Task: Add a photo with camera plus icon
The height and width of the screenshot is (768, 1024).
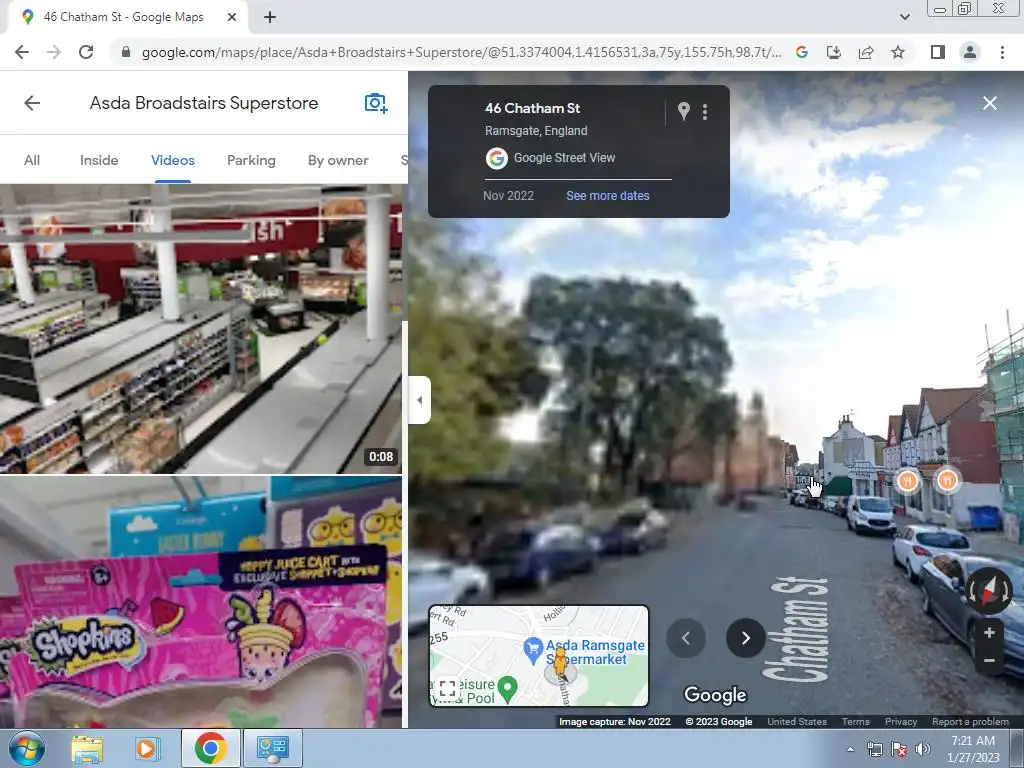Action: [x=376, y=103]
